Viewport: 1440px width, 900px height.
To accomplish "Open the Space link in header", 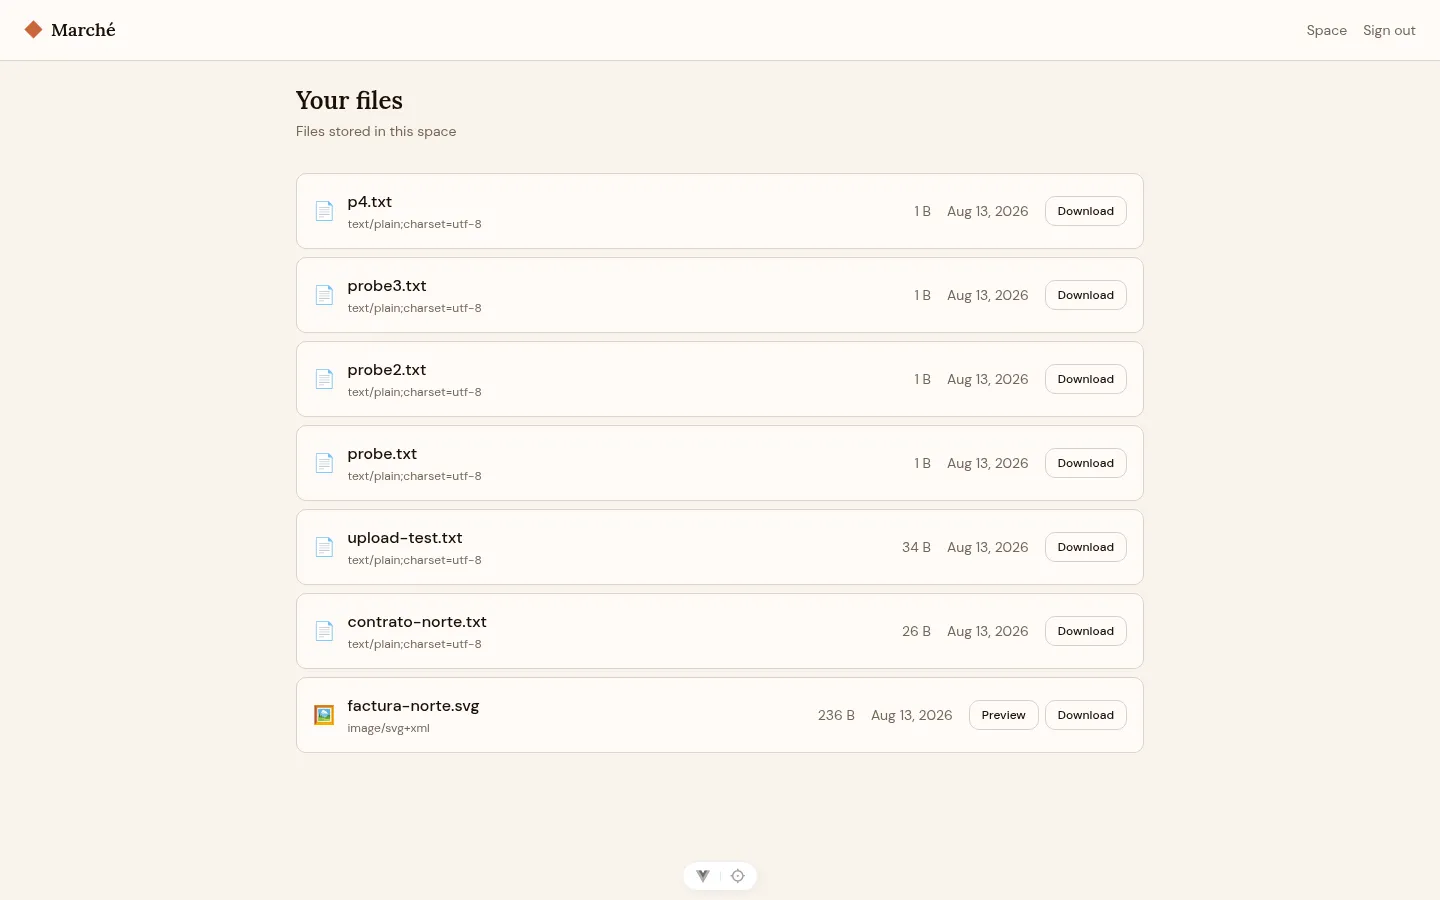I will point(1326,30).
